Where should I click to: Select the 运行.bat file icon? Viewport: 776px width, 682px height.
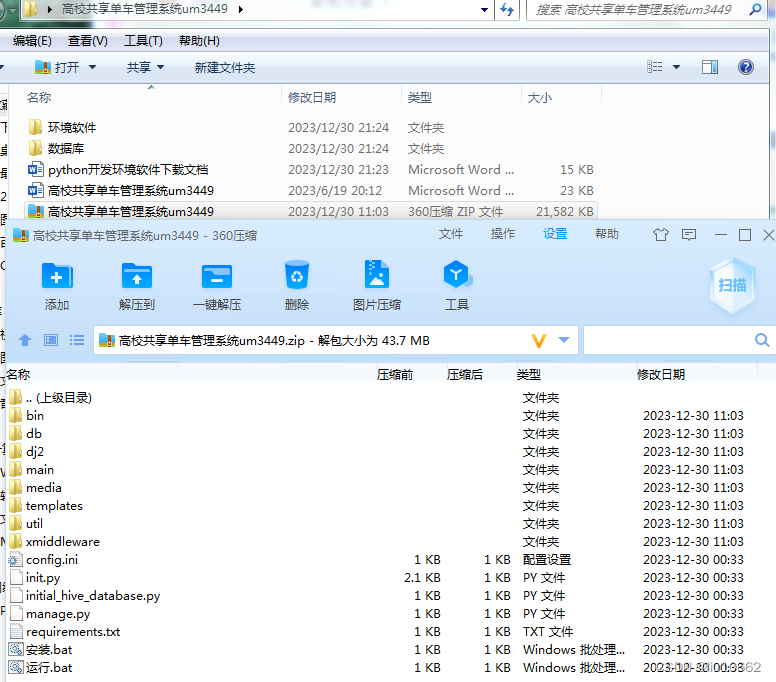(16, 667)
